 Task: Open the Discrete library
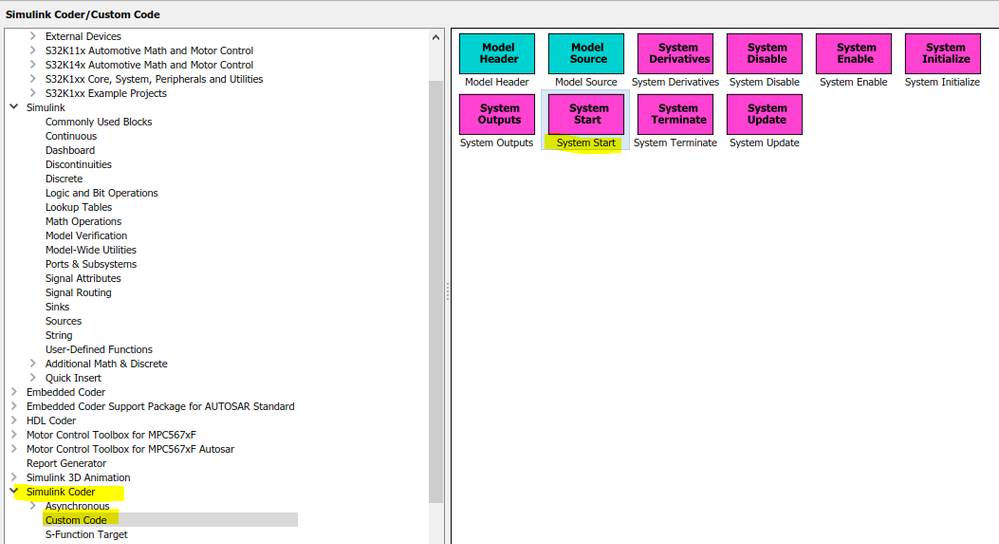(64, 178)
